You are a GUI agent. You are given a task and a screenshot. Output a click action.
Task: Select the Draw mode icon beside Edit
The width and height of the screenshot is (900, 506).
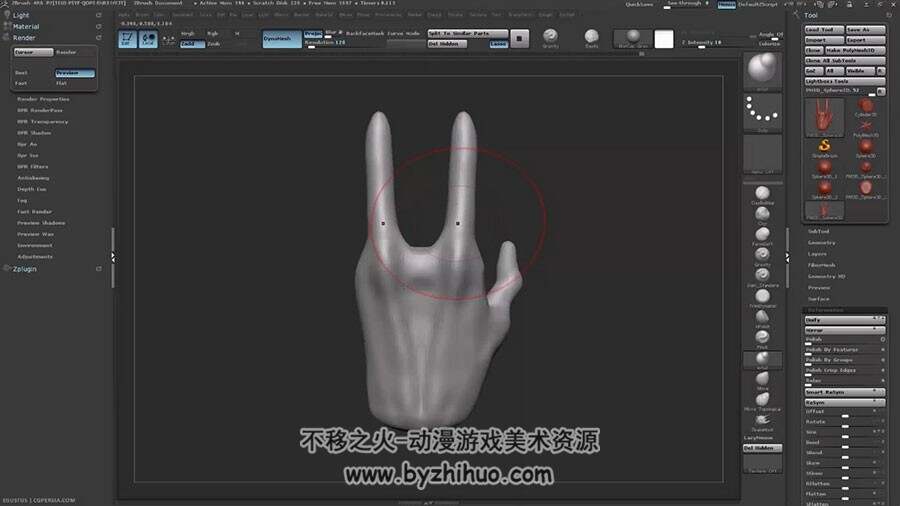(x=148, y=38)
